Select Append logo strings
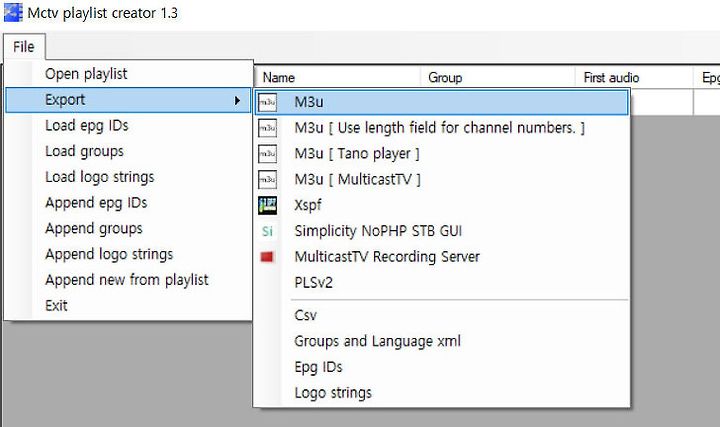 tap(129, 254)
